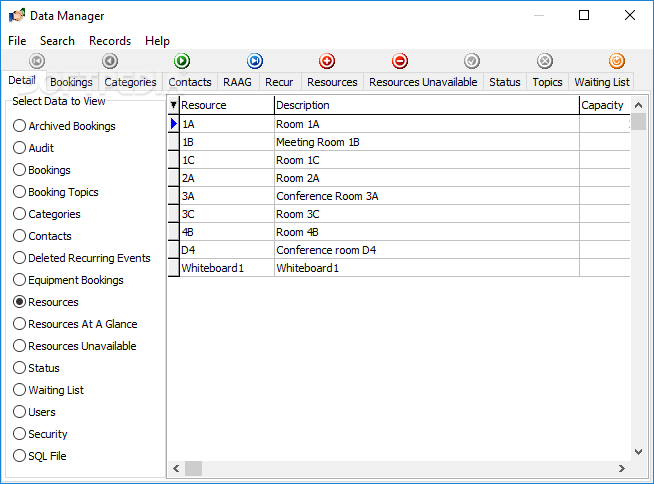654x484 pixels.
Task: Click the grey checkmark save icon
Action: [x=472, y=61]
